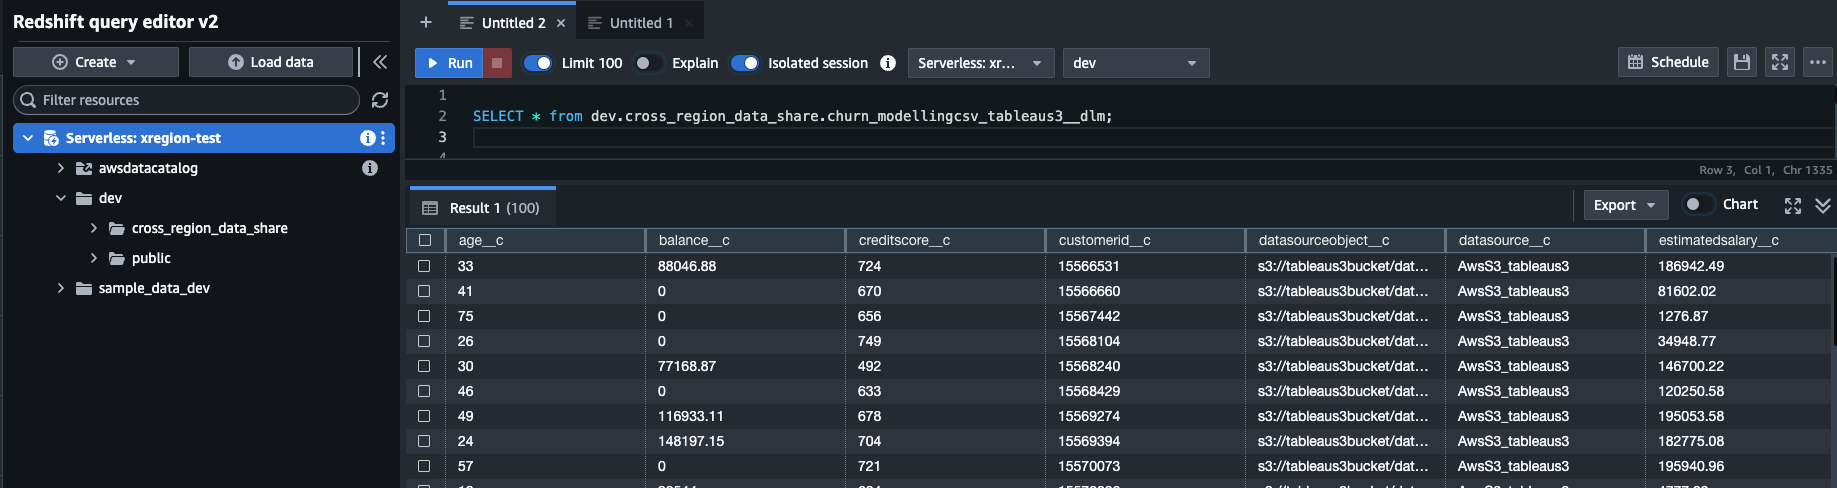This screenshot has height=488, width=1837.
Task: Open the Export dropdown
Action: pyautogui.click(x=1626, y=205)
